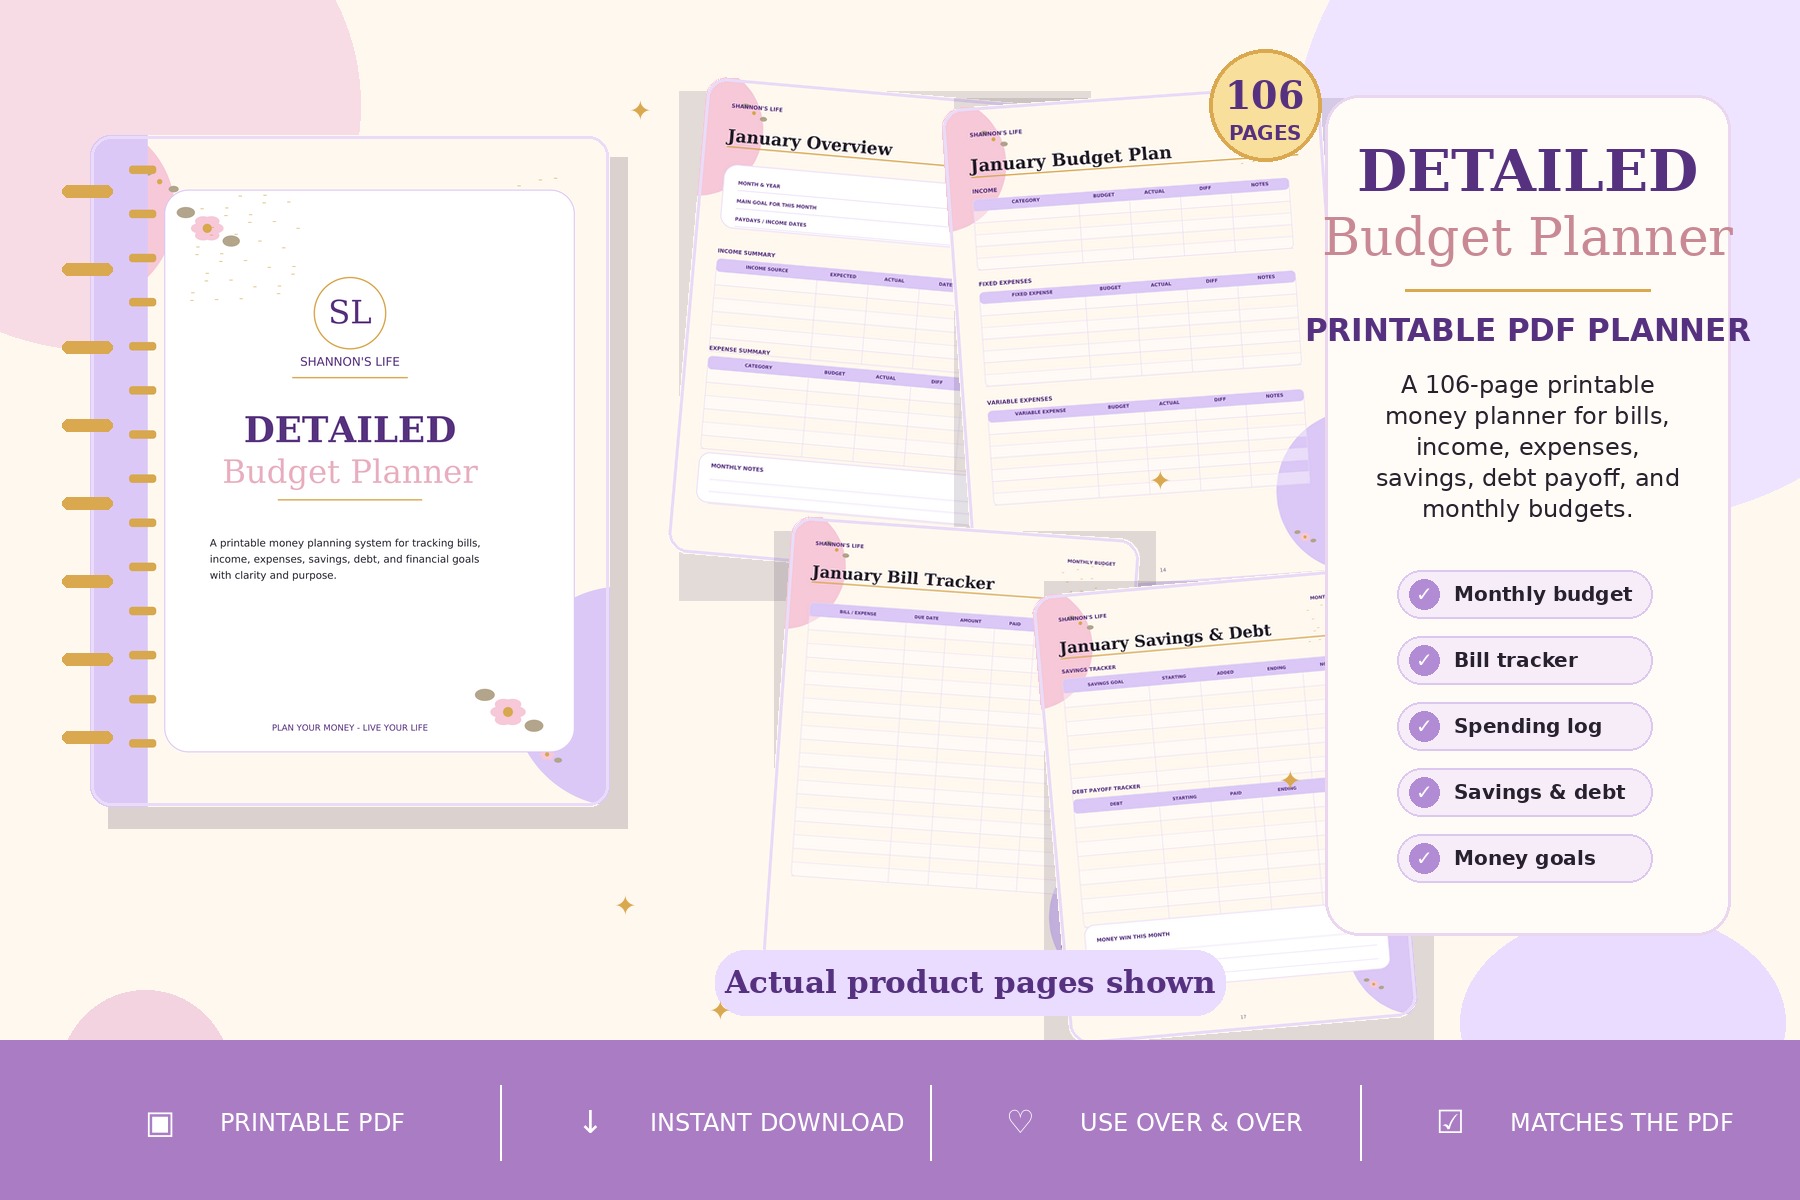Click the January Savings & Debt page title

click(x=1165, y=638)
